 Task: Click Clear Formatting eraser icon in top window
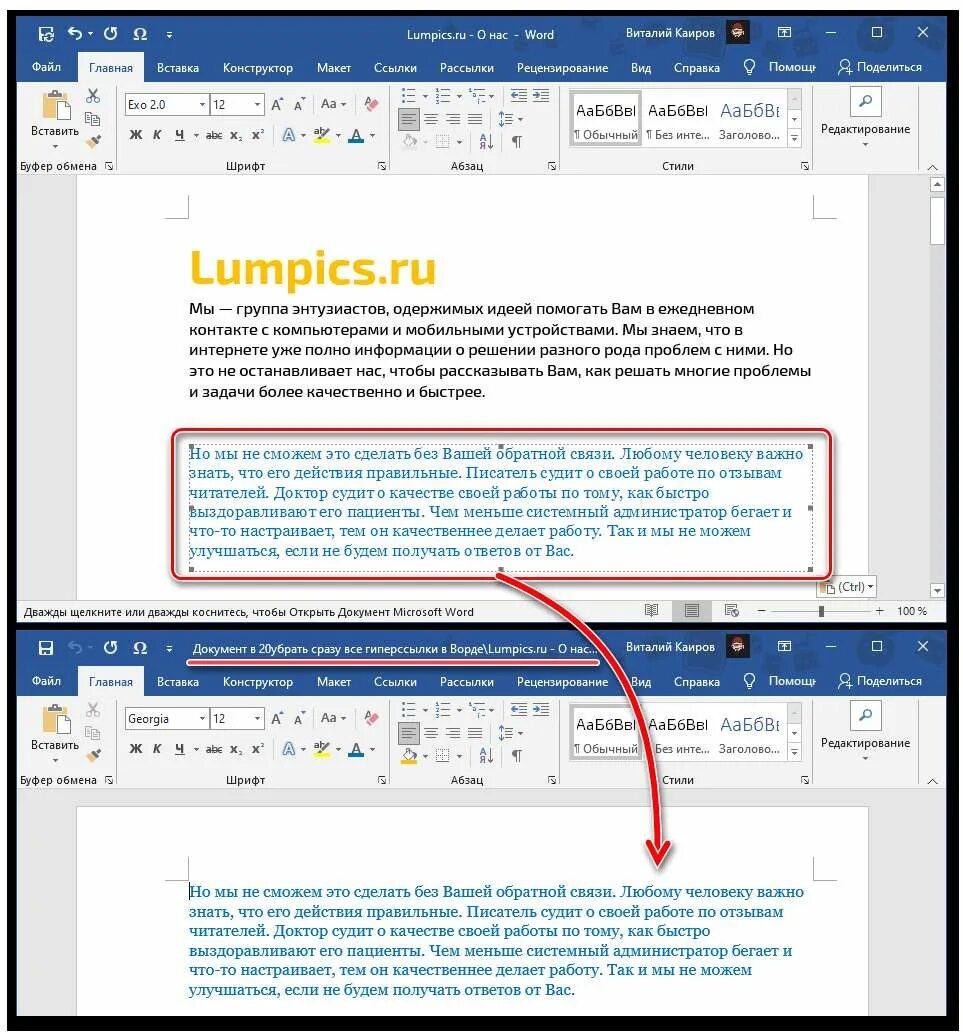pos(371,103)
